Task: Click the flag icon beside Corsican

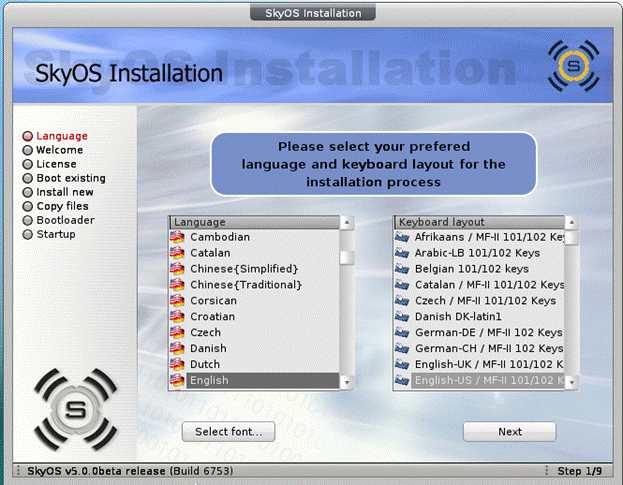Action: (x=177, y=301)
